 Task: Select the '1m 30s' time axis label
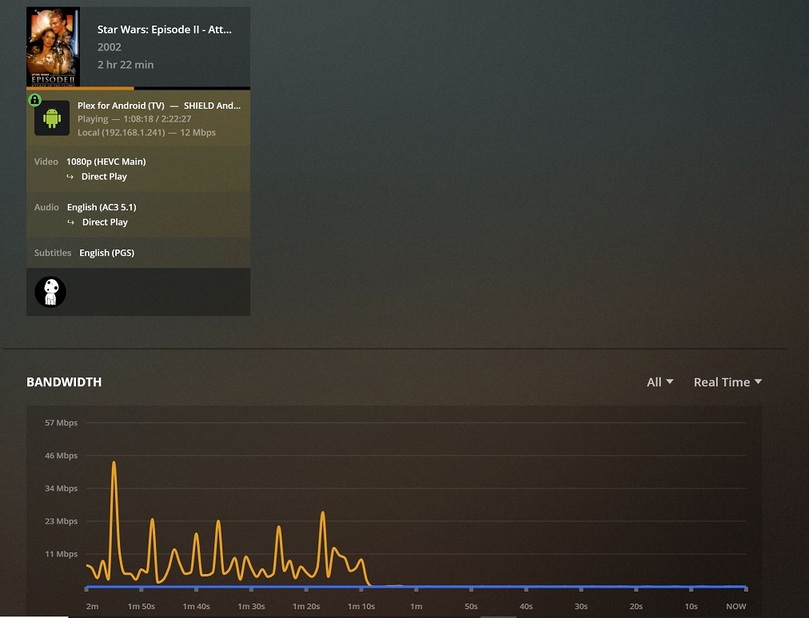[251, 607]
